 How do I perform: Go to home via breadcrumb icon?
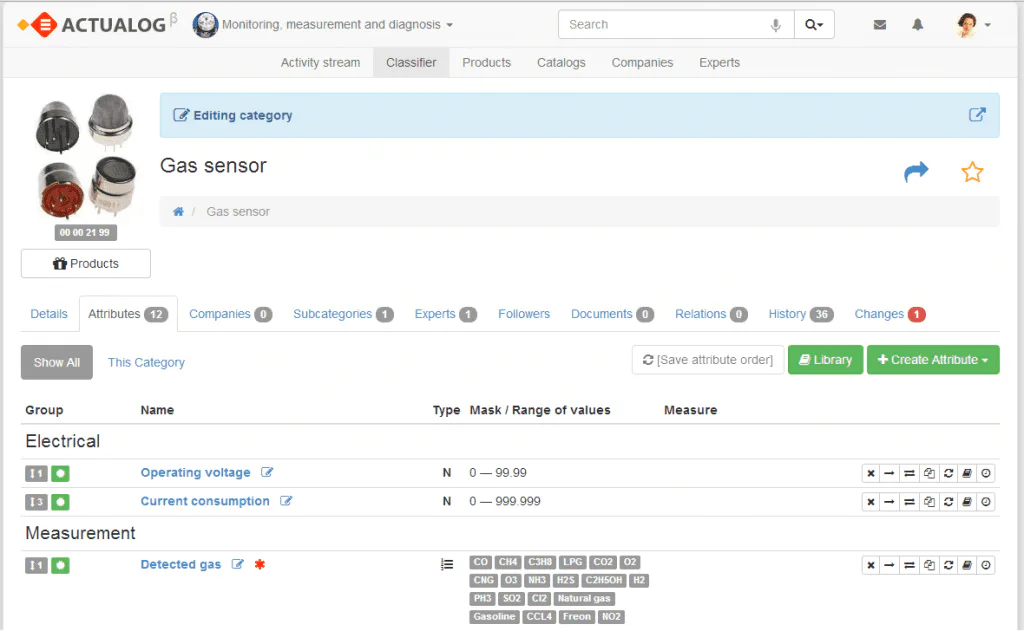pyautogui.click(x=178, y=212)
